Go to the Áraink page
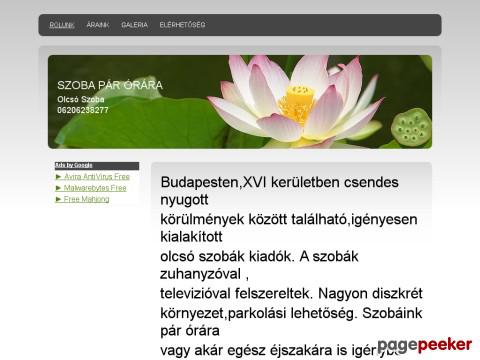Image resolution: width=480 pixels, height=360 pixels. tap(98, 25)
